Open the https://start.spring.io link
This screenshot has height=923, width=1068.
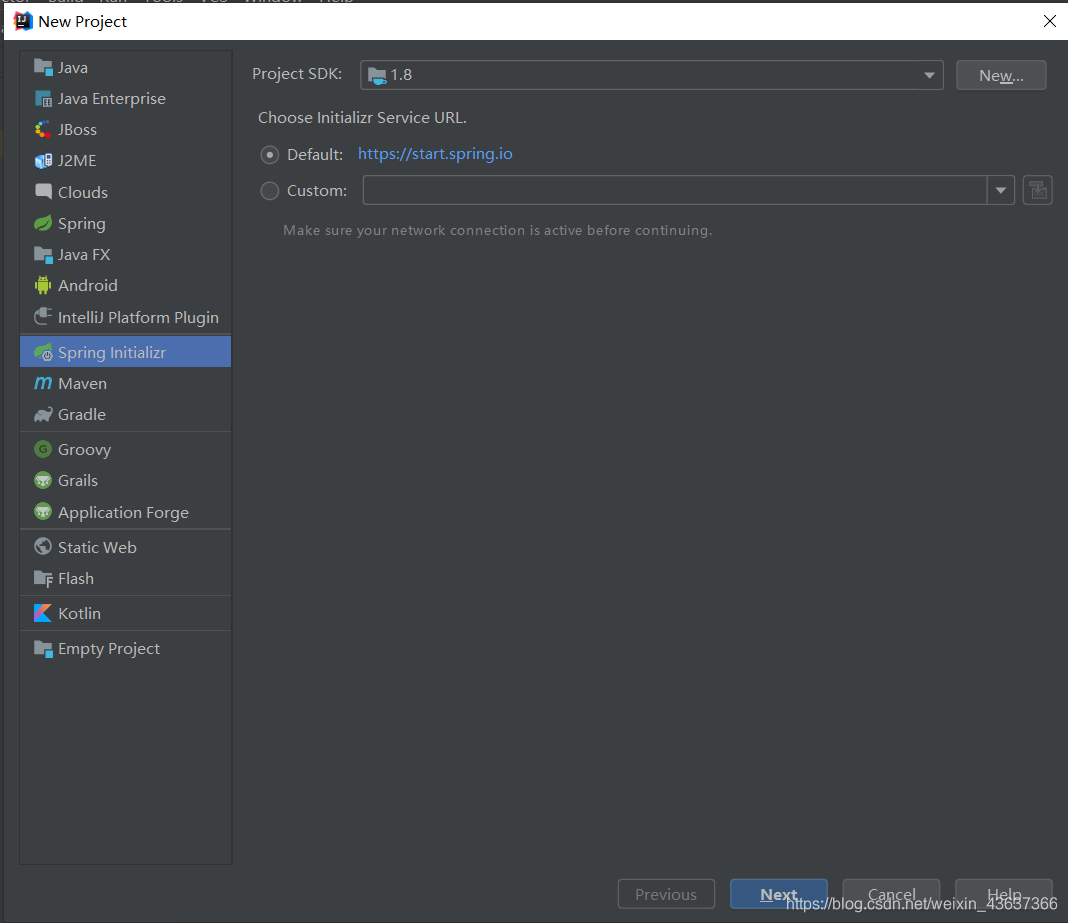click(435, 154)
